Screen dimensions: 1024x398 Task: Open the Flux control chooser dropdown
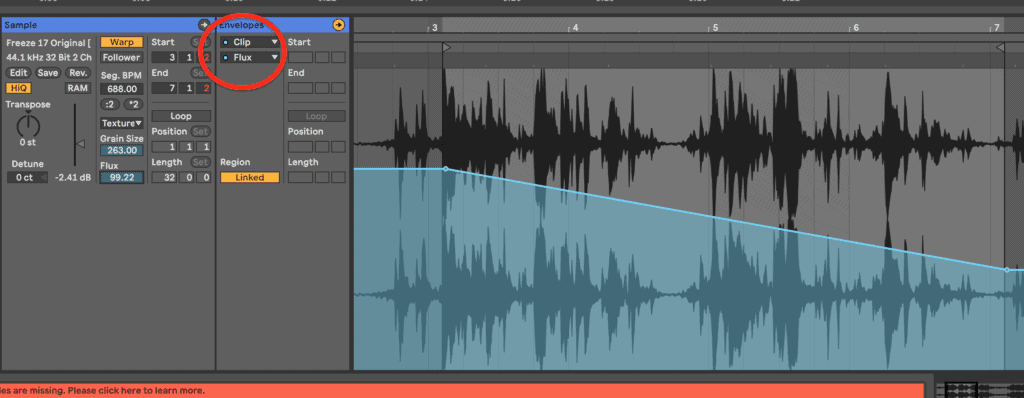click(x=249, y=58)
